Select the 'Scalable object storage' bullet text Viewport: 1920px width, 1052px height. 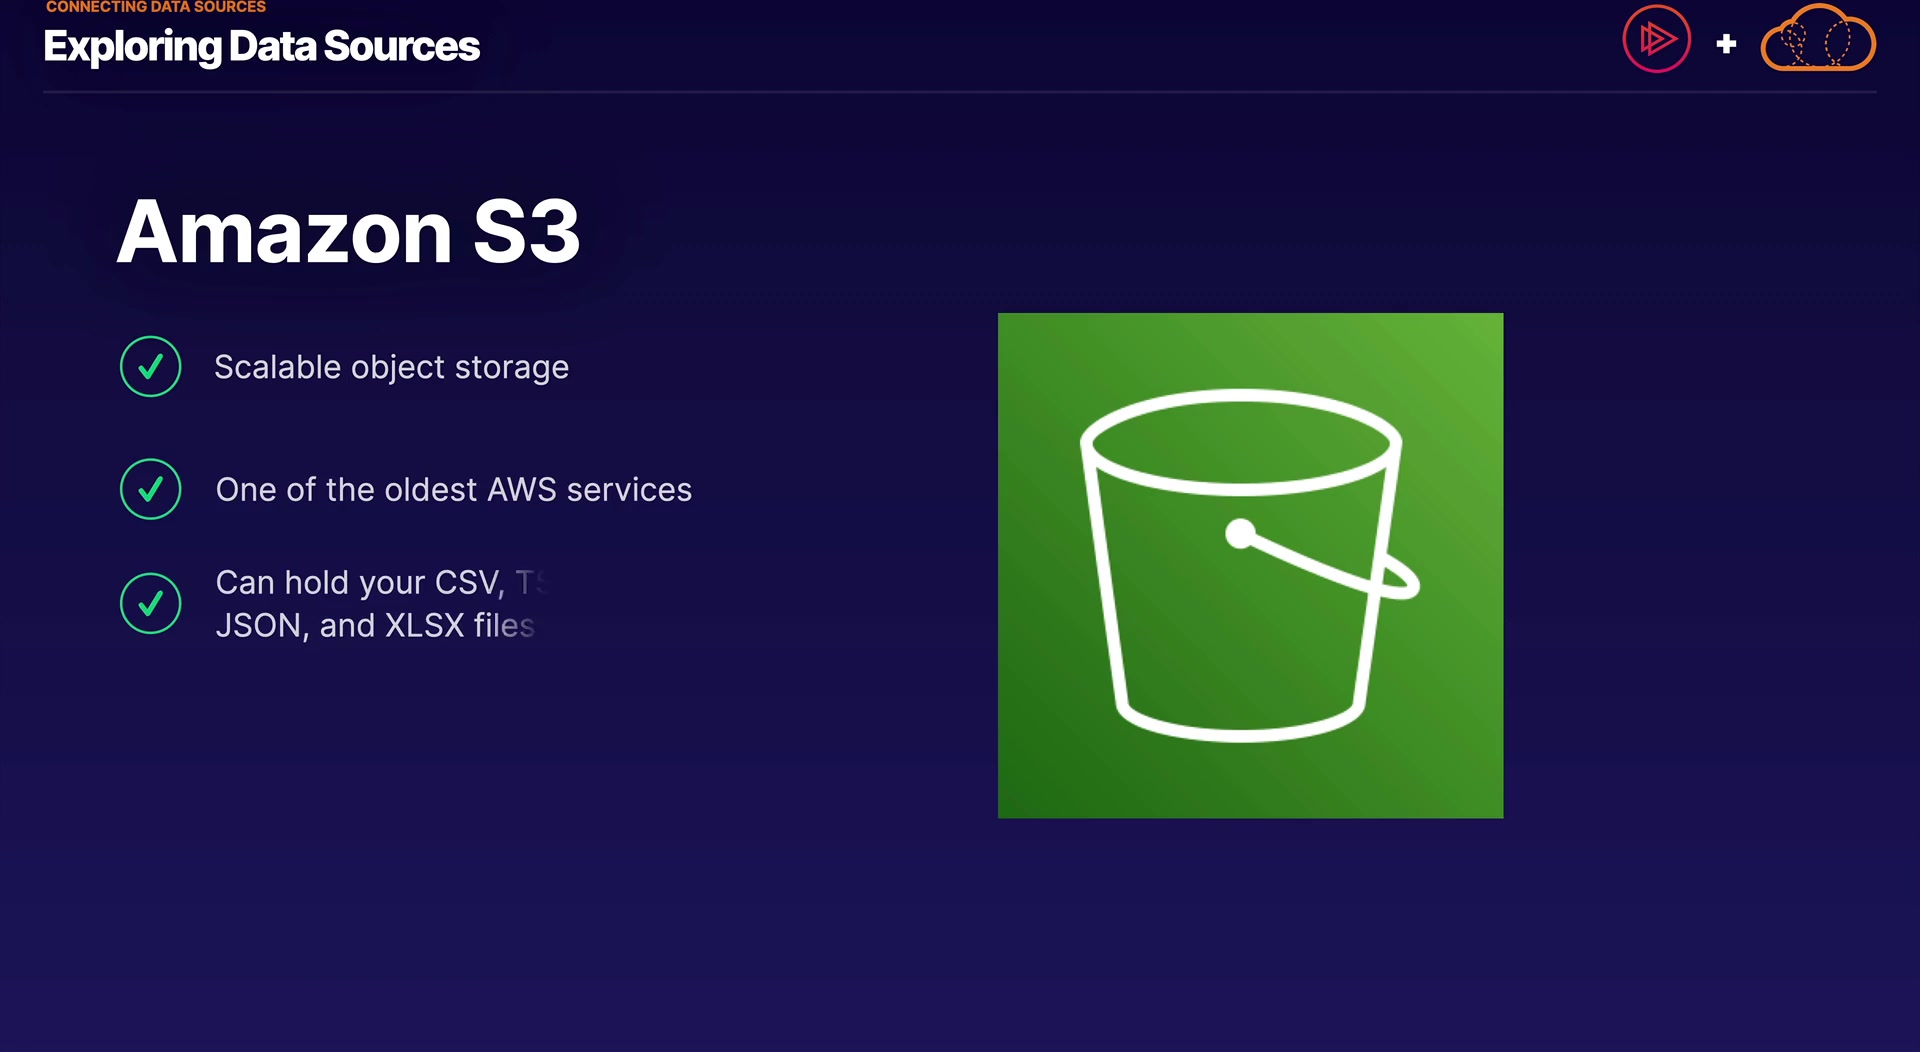click(391, 368)
